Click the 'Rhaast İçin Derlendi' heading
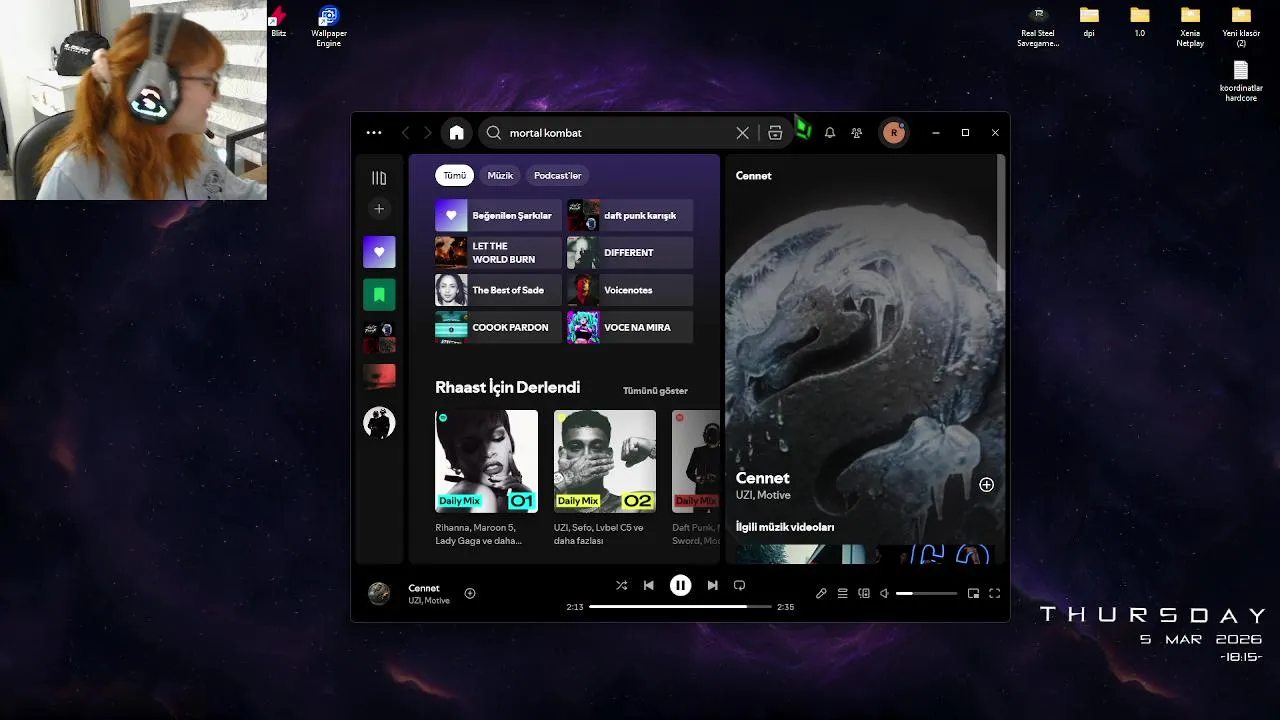The width and height of the screenshot is (1280, 720). [507, 388]
